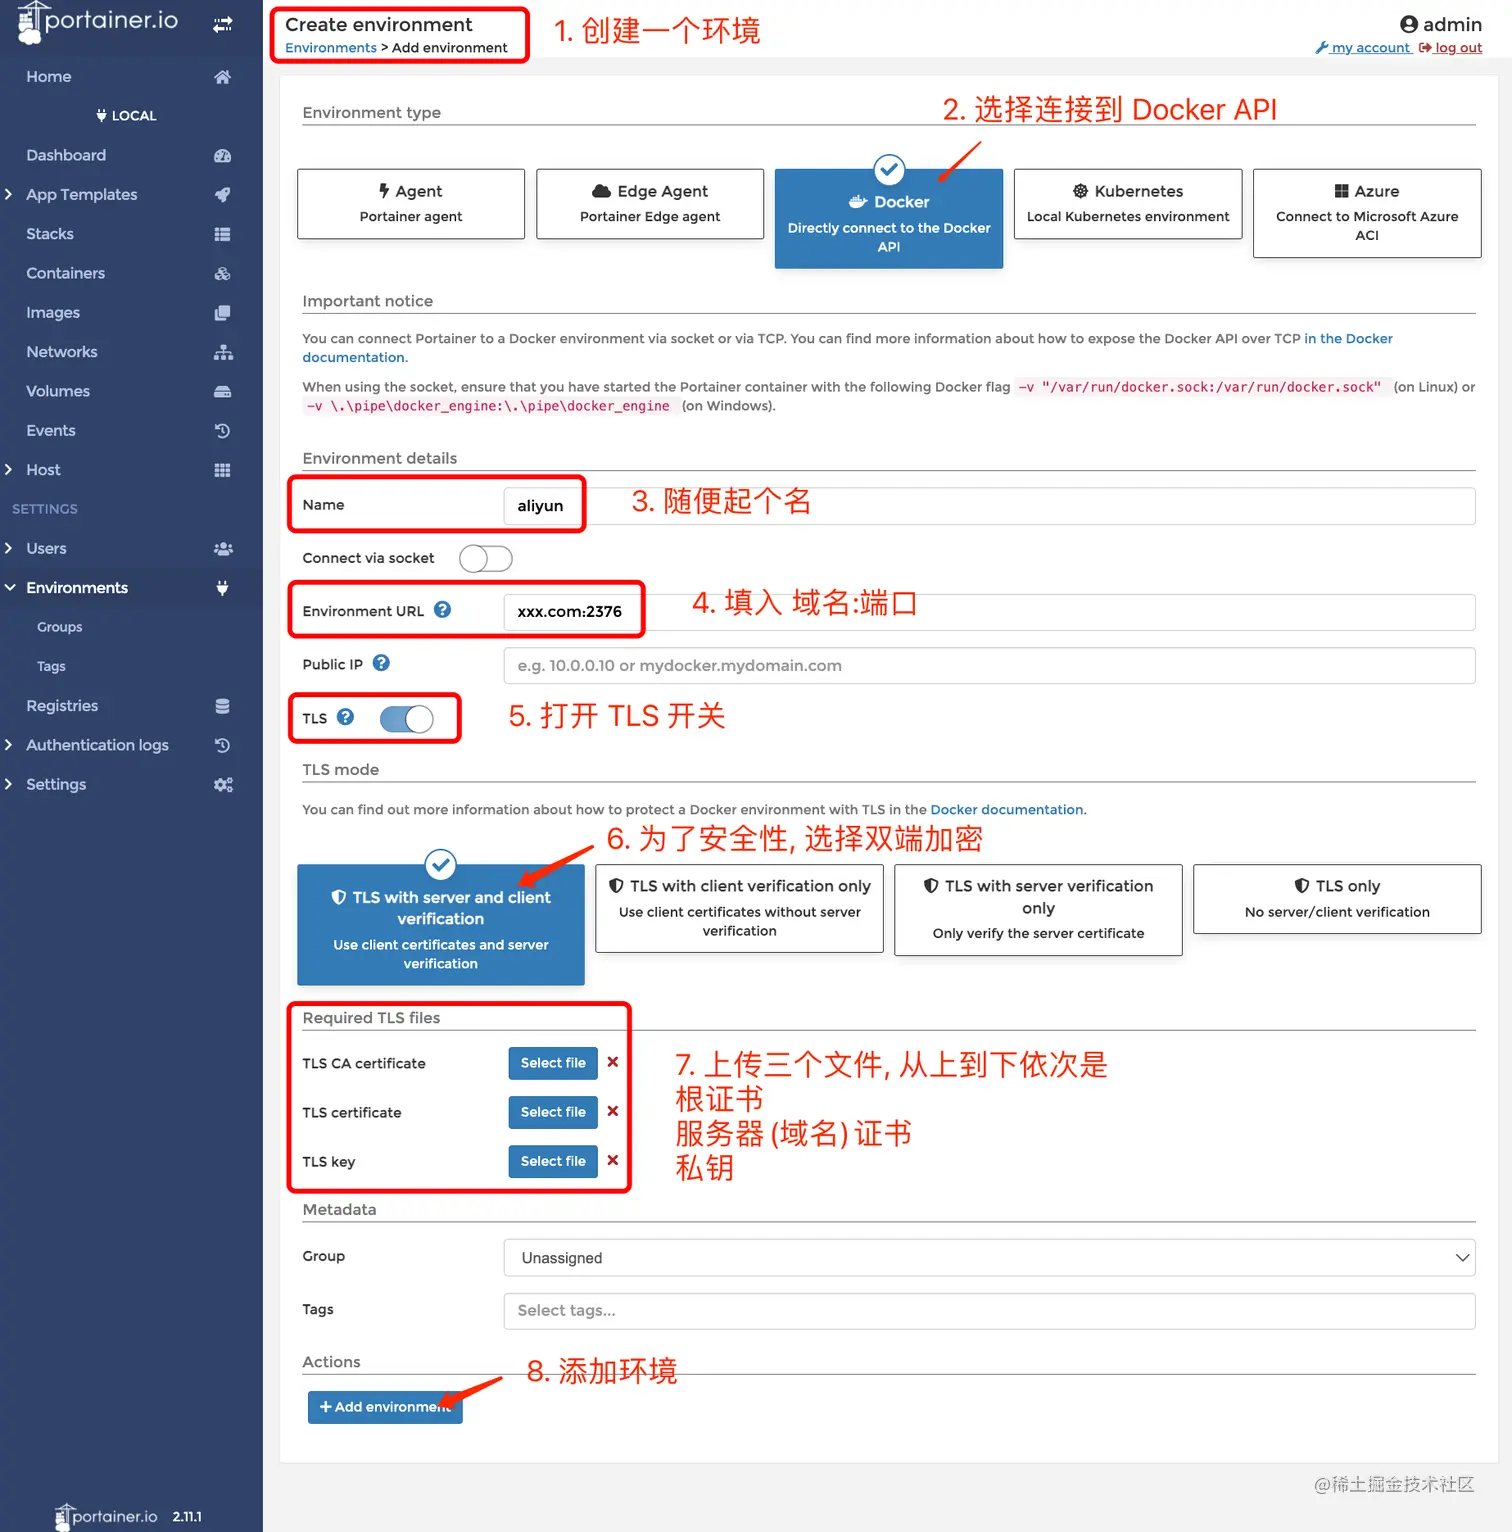Open the my account link
This screenshot has height=1532, width=1512.
click(x=1363, y=48)
